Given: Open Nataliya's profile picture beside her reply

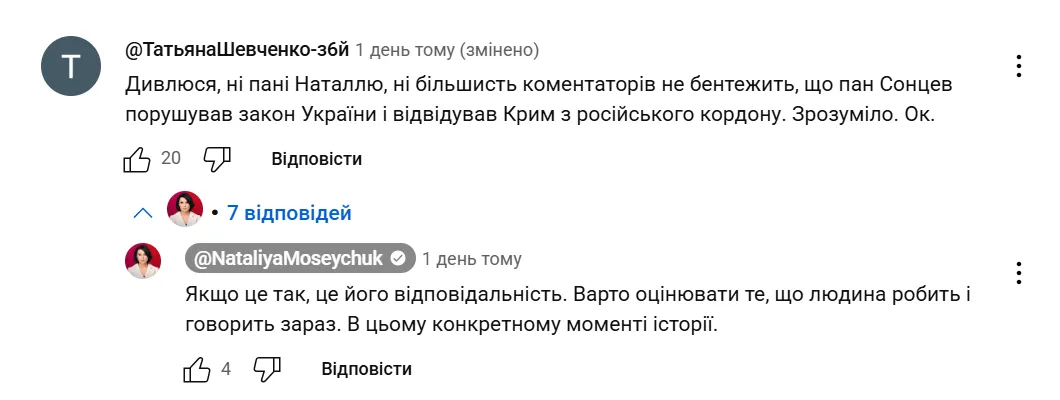Looking at the screenshot, I should pos(143,261).
